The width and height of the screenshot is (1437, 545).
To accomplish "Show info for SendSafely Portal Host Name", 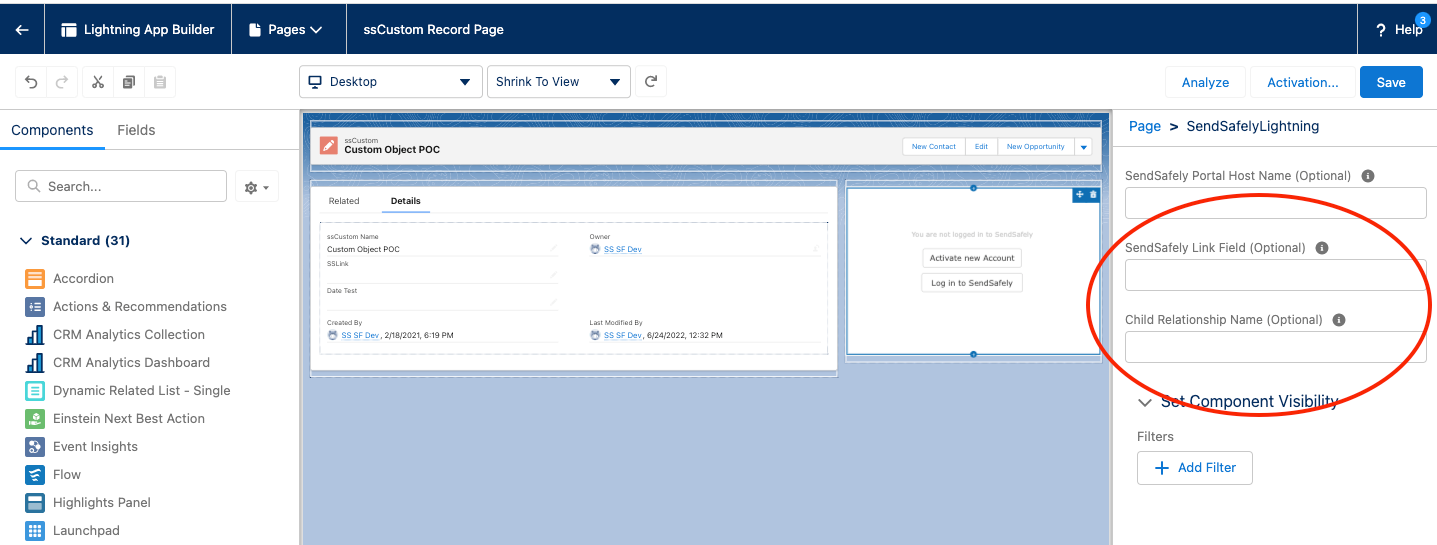I will pyautogui.click(x=1368, y=176).
